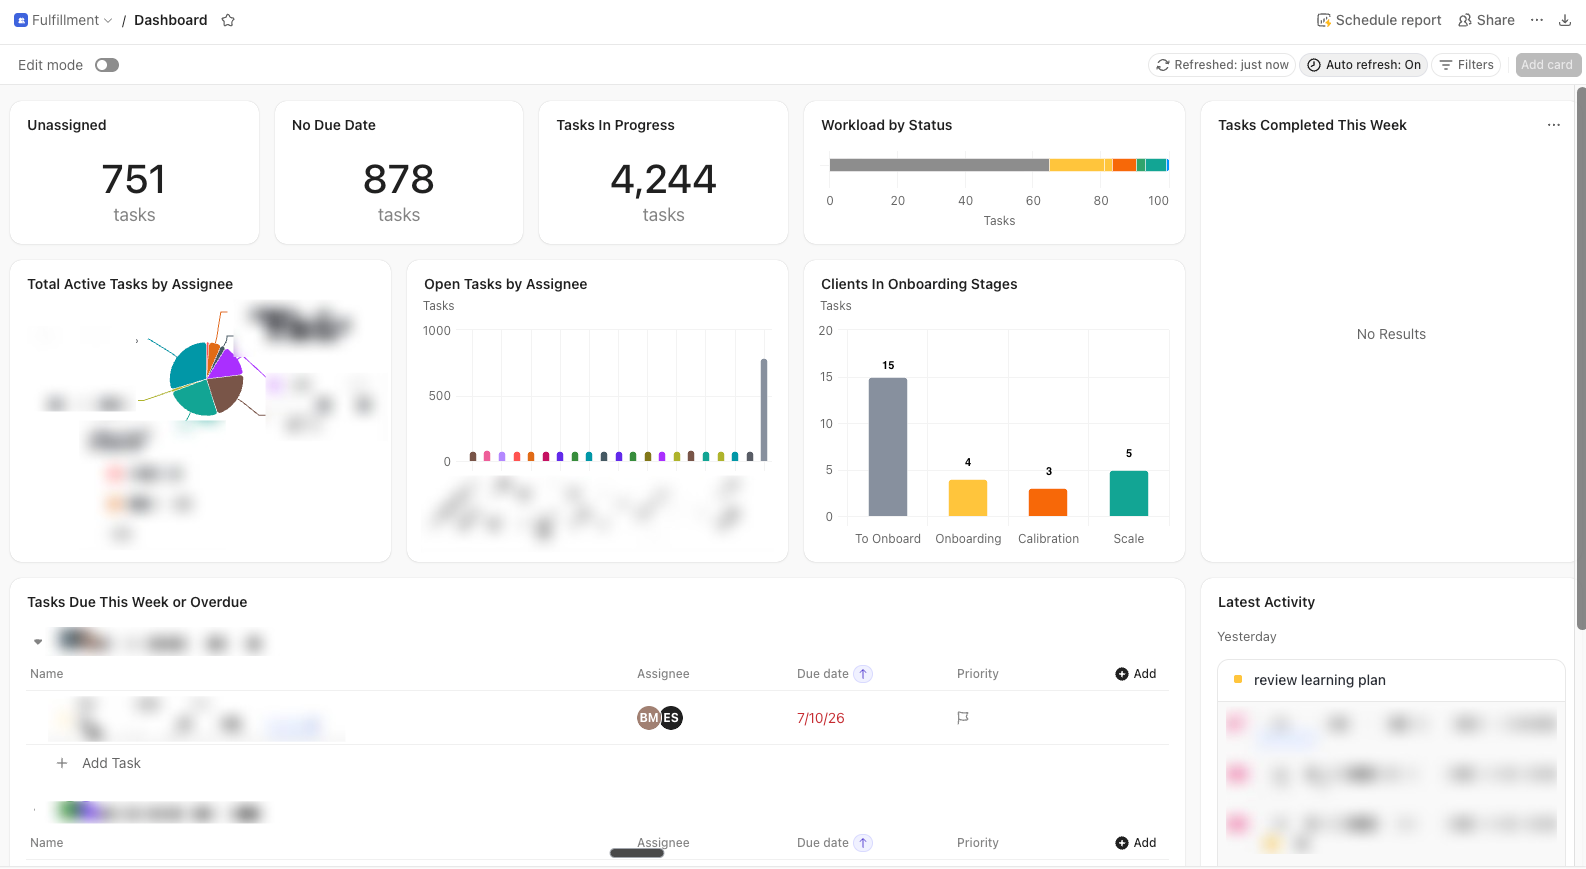Image resolution: width=1586 pixels, height=869 pixels.
Task: Click Add column in second group
Action: tap(1136, 843)
